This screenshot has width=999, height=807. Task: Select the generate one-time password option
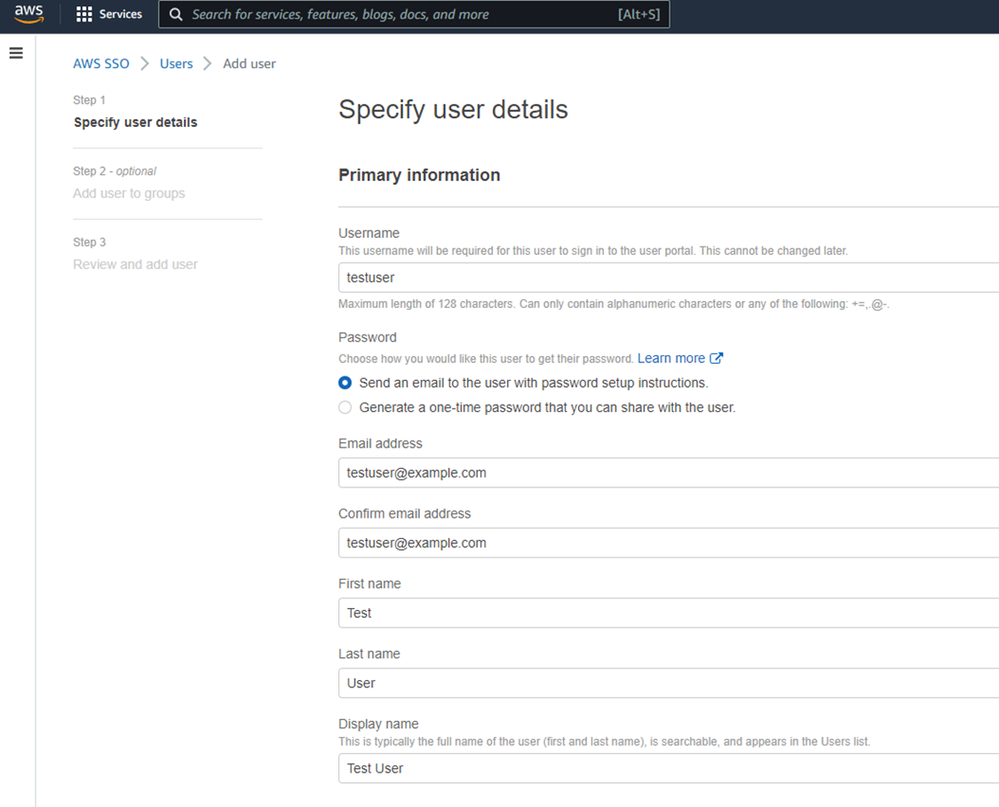[x=345, y=407]
